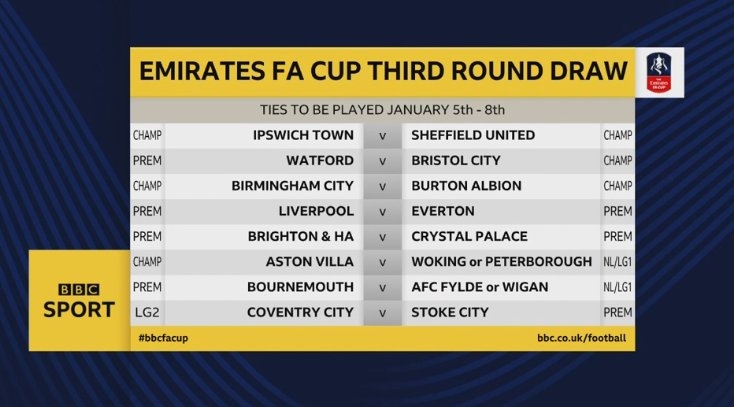Select the Birmingham City team name
The width and height of the screenshot is (734, 407).
click(x=292, y=186)
